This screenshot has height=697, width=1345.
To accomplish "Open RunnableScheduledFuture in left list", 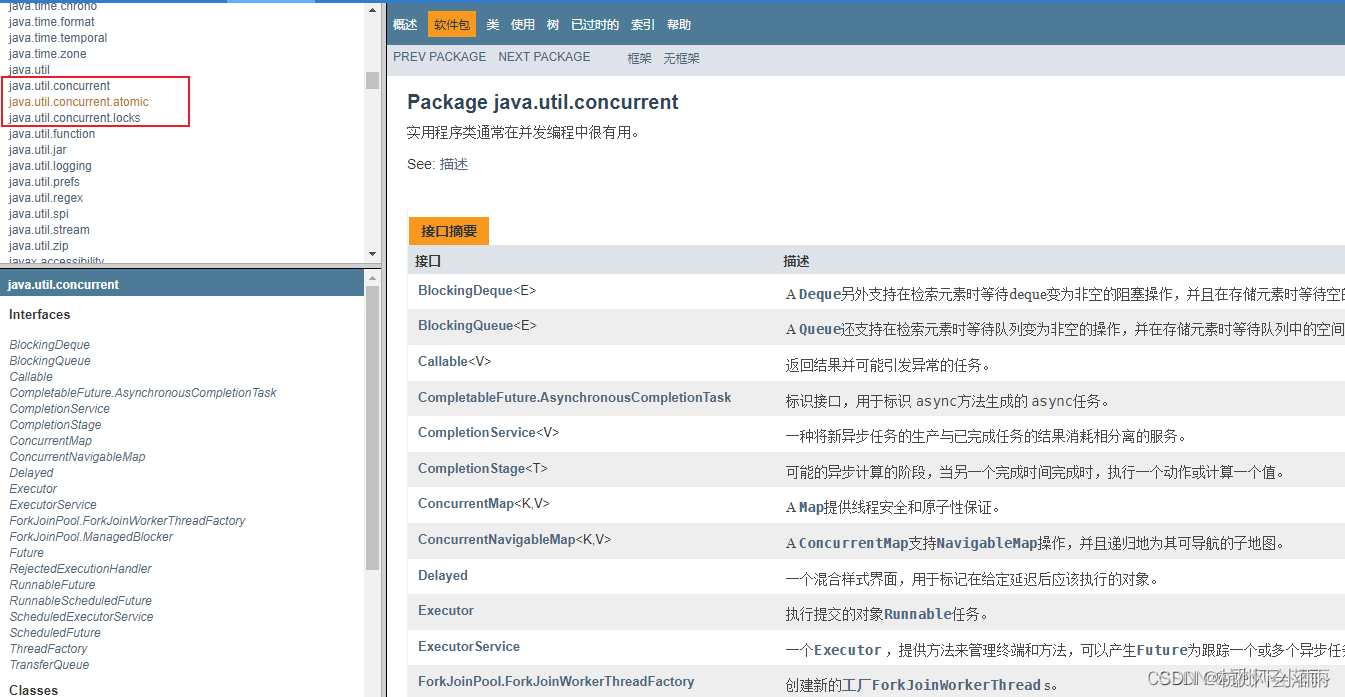I will pyautogui.click(x=81, y=601).
